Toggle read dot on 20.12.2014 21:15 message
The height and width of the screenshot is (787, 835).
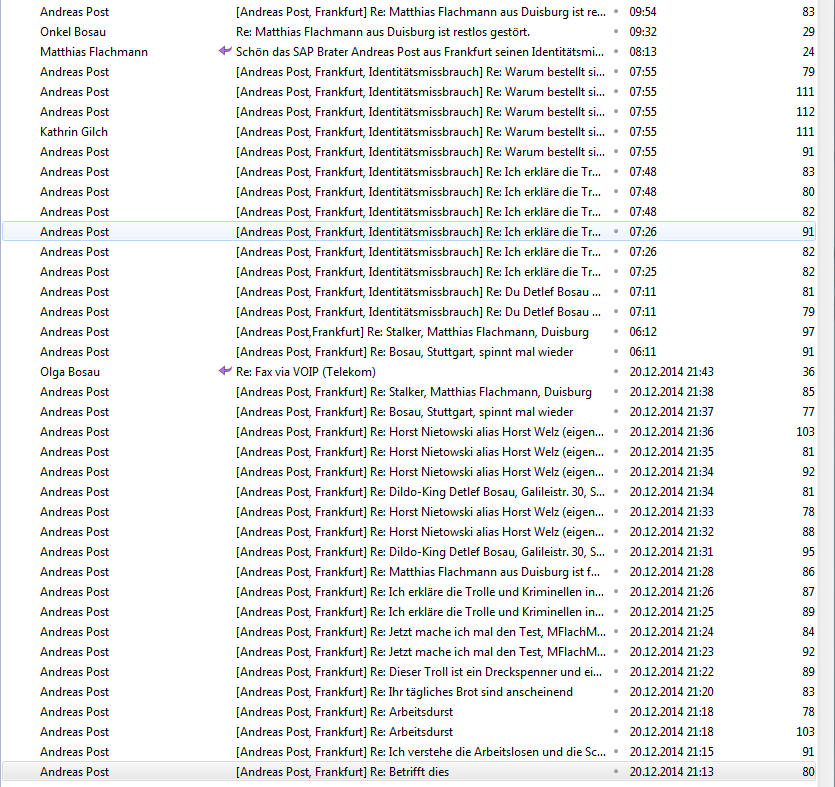[616, 752]
